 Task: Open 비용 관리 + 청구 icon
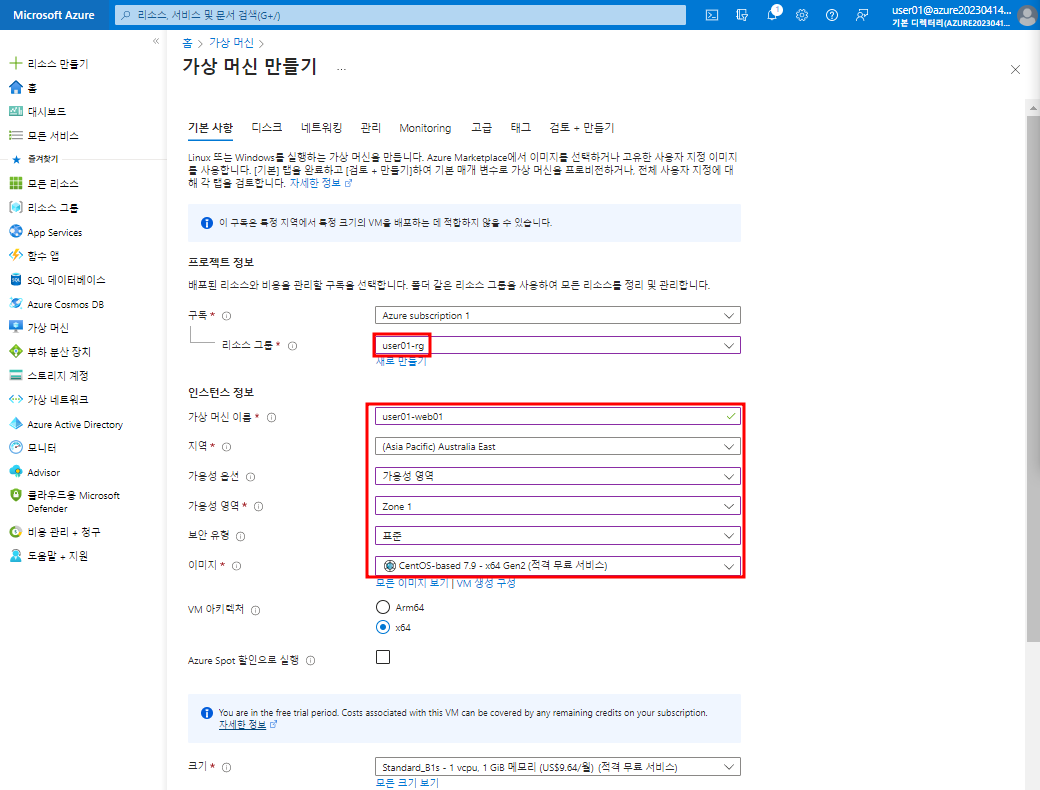point(15,531)
